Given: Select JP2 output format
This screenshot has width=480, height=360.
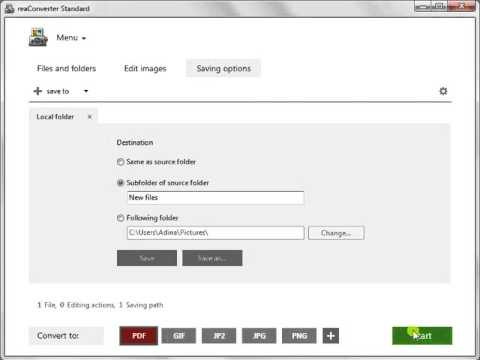Looking at the screenshot, I should click(x=219, y=336).
